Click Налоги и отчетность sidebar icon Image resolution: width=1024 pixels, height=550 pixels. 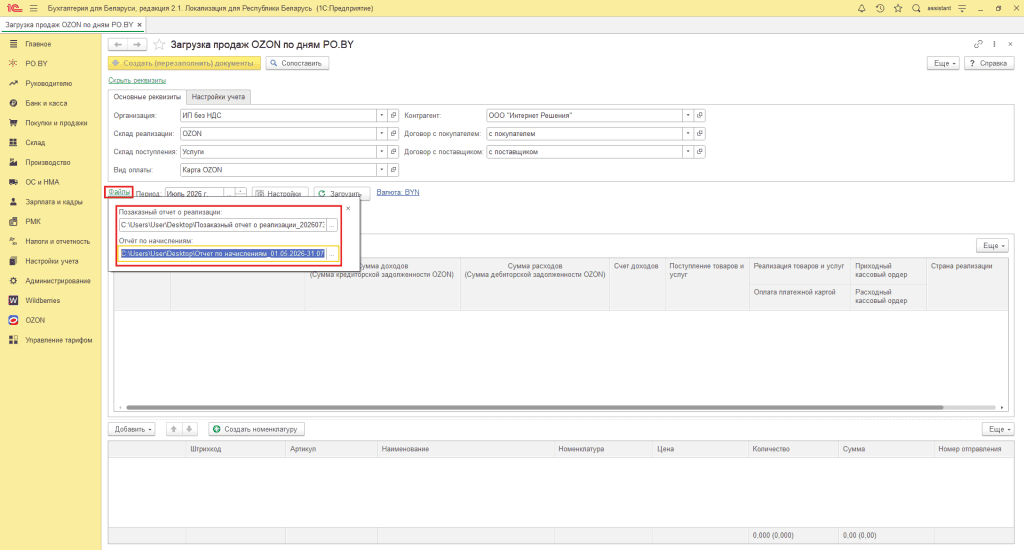(13, 241)
